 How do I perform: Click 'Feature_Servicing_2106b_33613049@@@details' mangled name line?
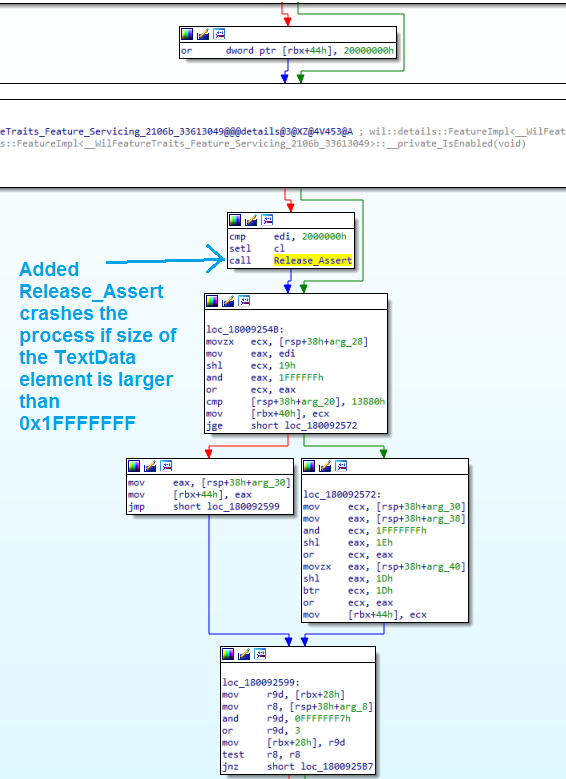tap(176, 132)
